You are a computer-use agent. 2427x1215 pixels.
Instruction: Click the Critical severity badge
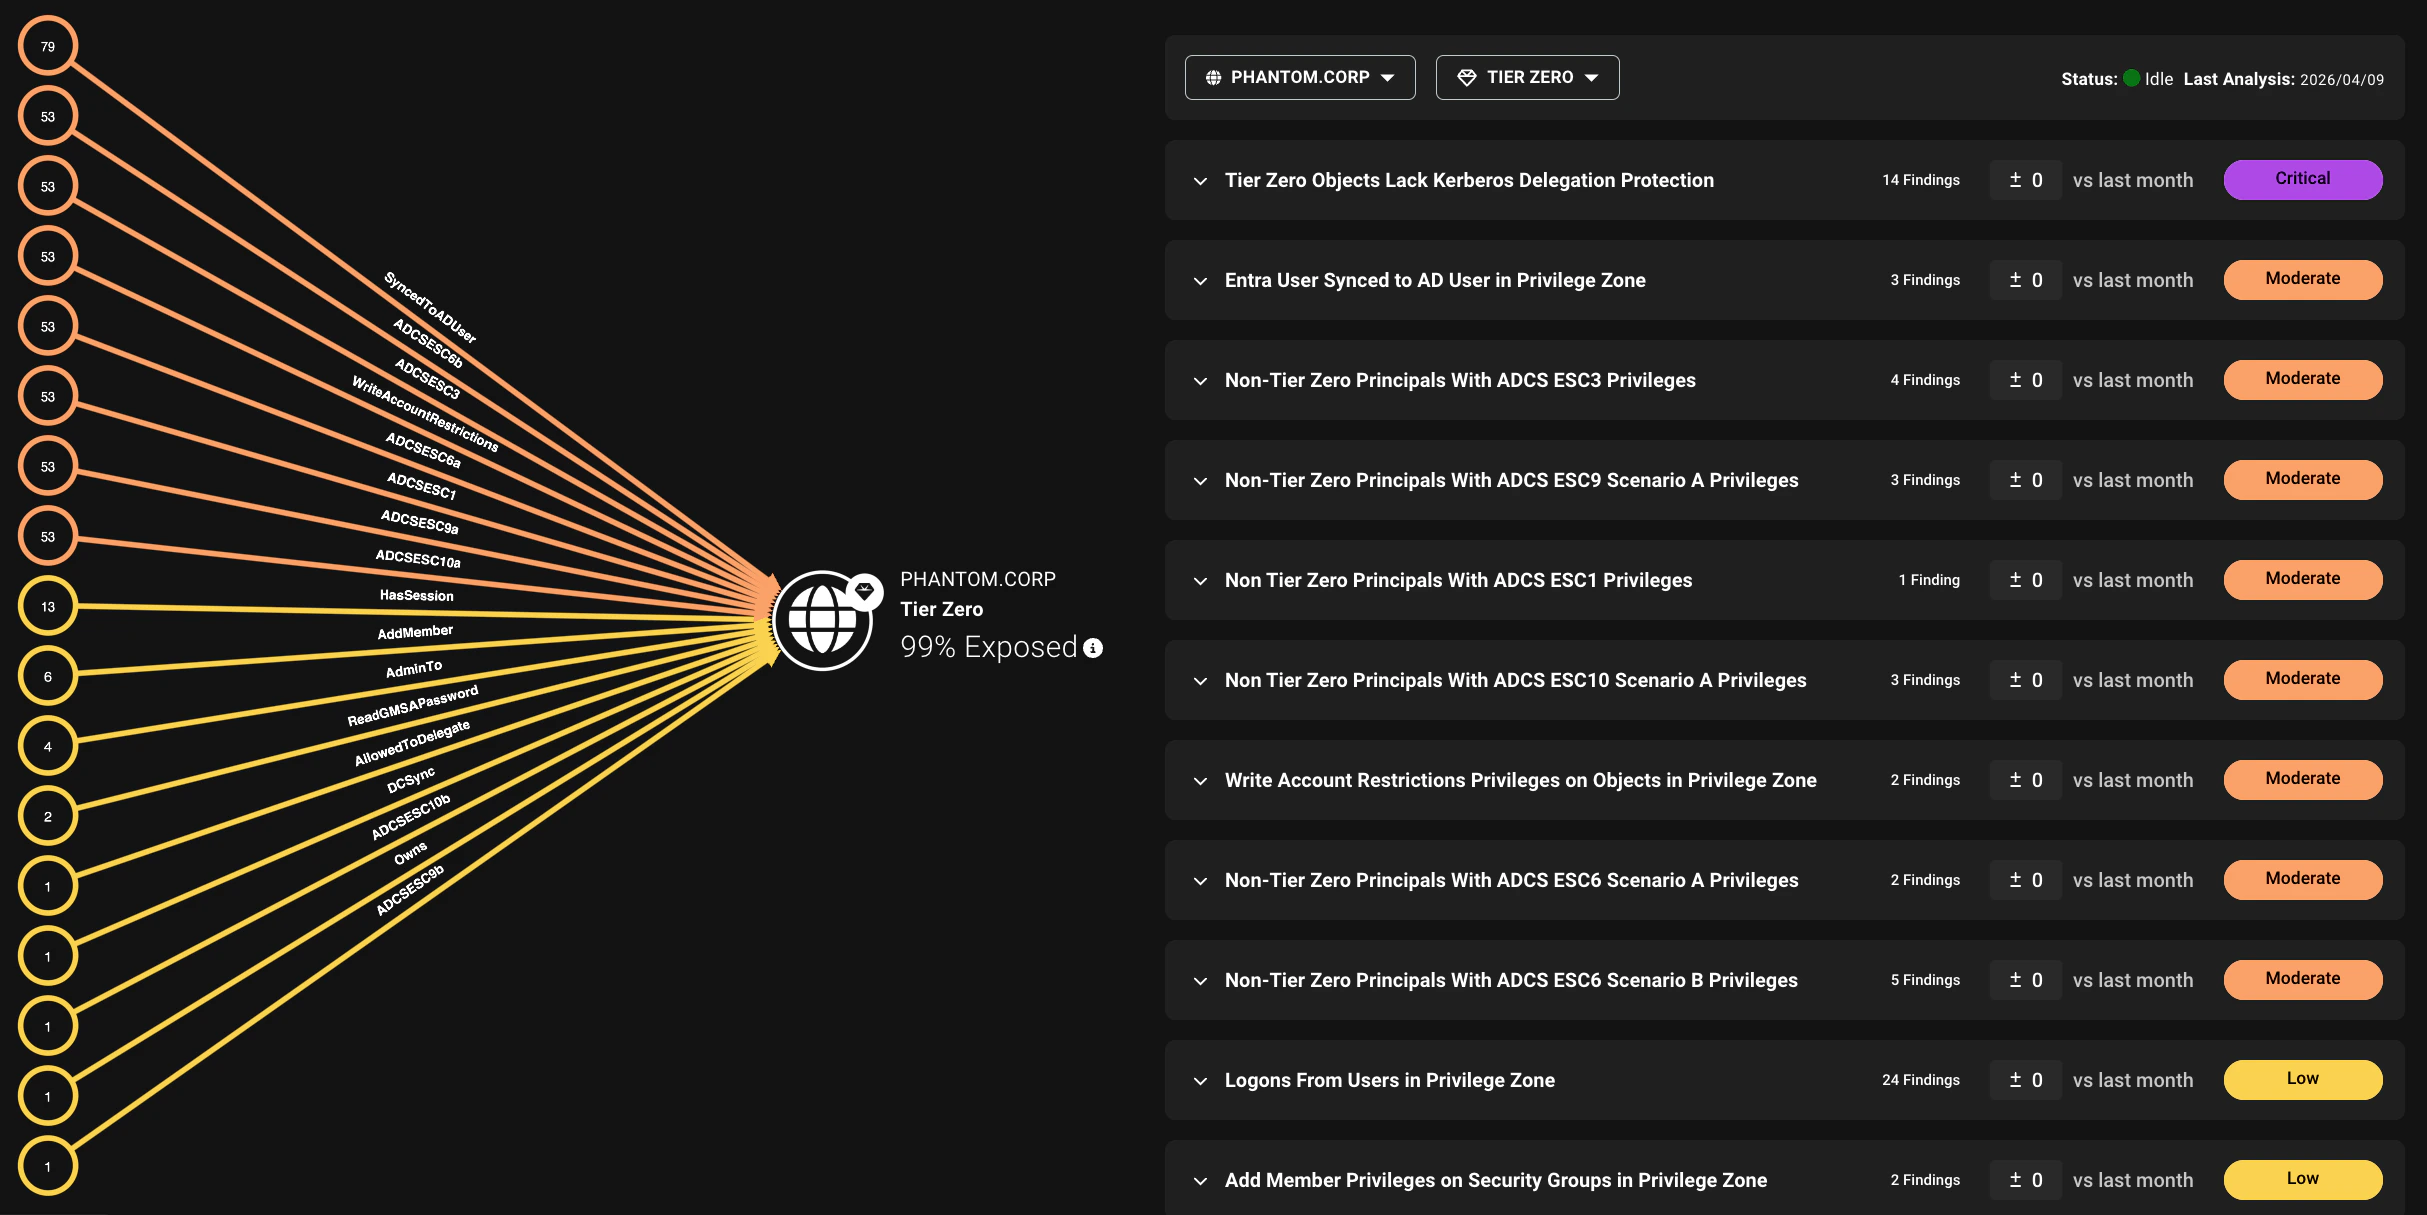coord(2303,179)
